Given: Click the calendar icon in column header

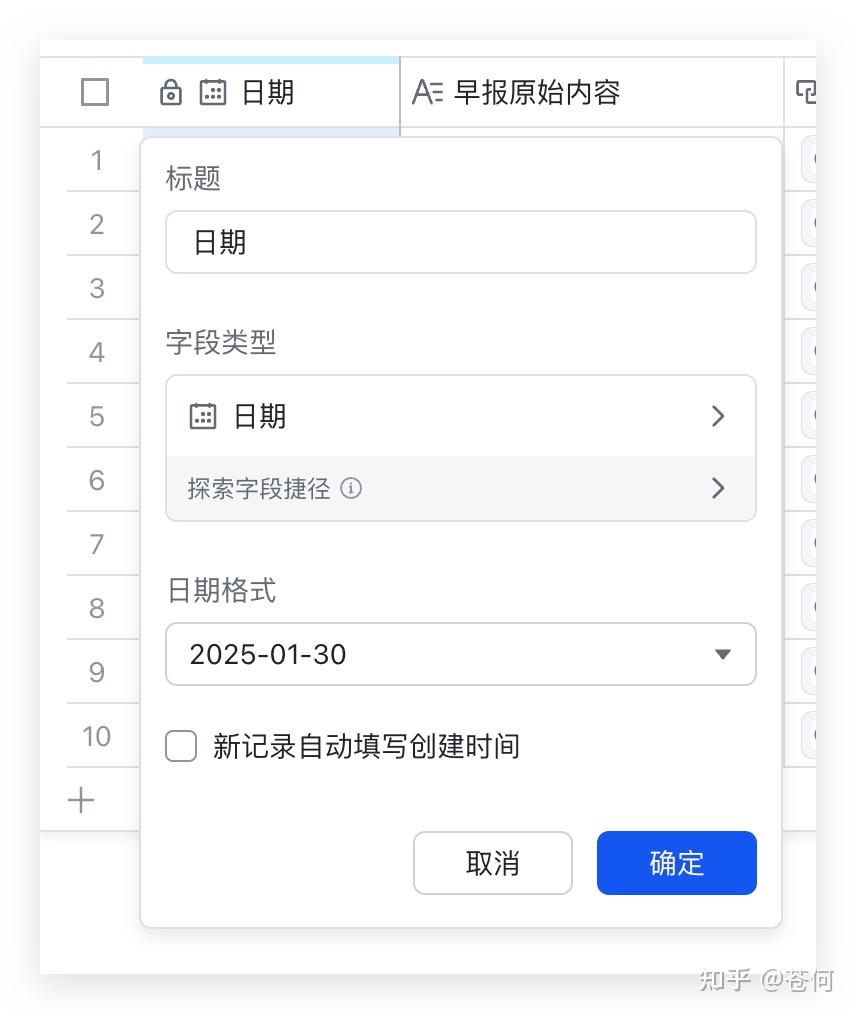Looking at the screenshot, I should coord(212,92).
